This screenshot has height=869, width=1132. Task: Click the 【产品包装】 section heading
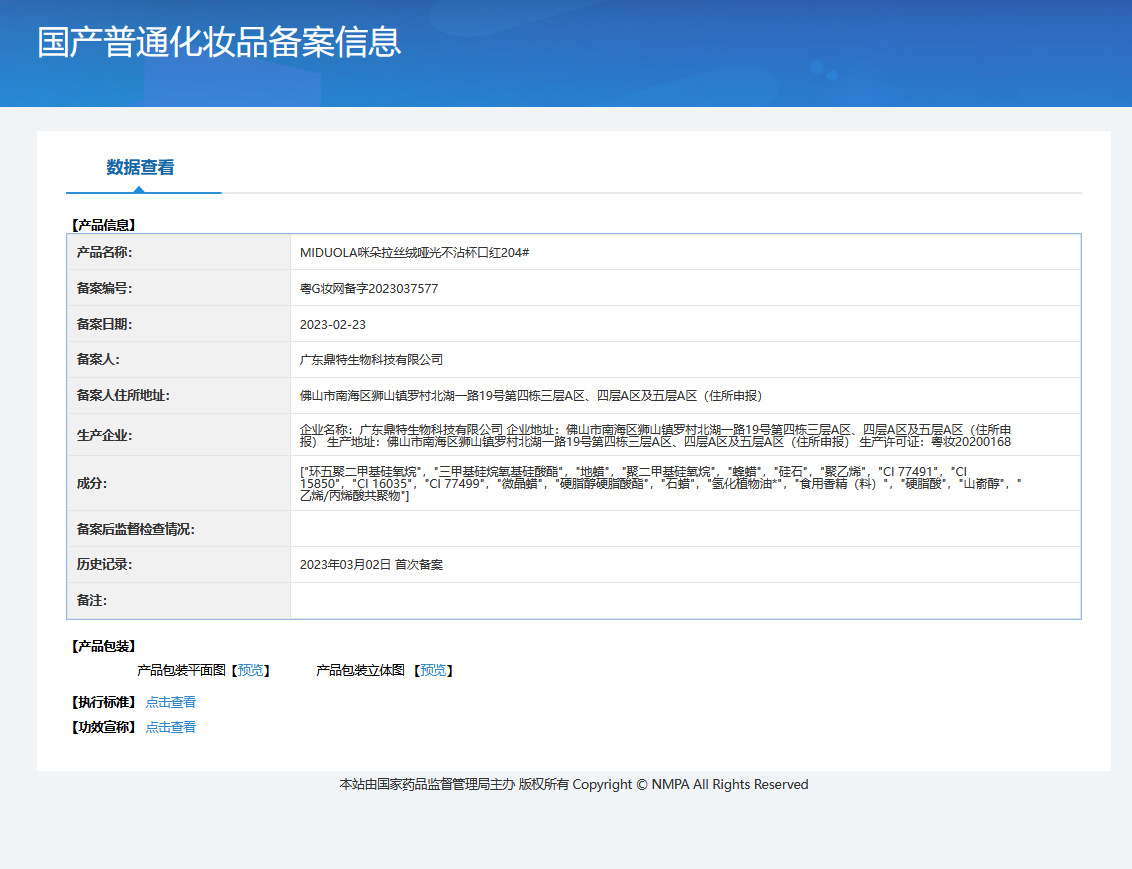pos(103,646)
